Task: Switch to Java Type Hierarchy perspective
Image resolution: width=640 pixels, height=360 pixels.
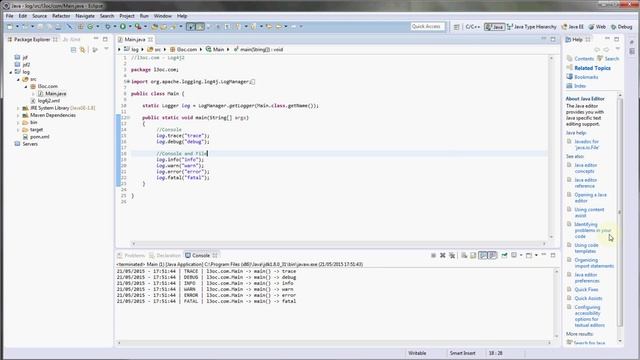Action: 531,27
